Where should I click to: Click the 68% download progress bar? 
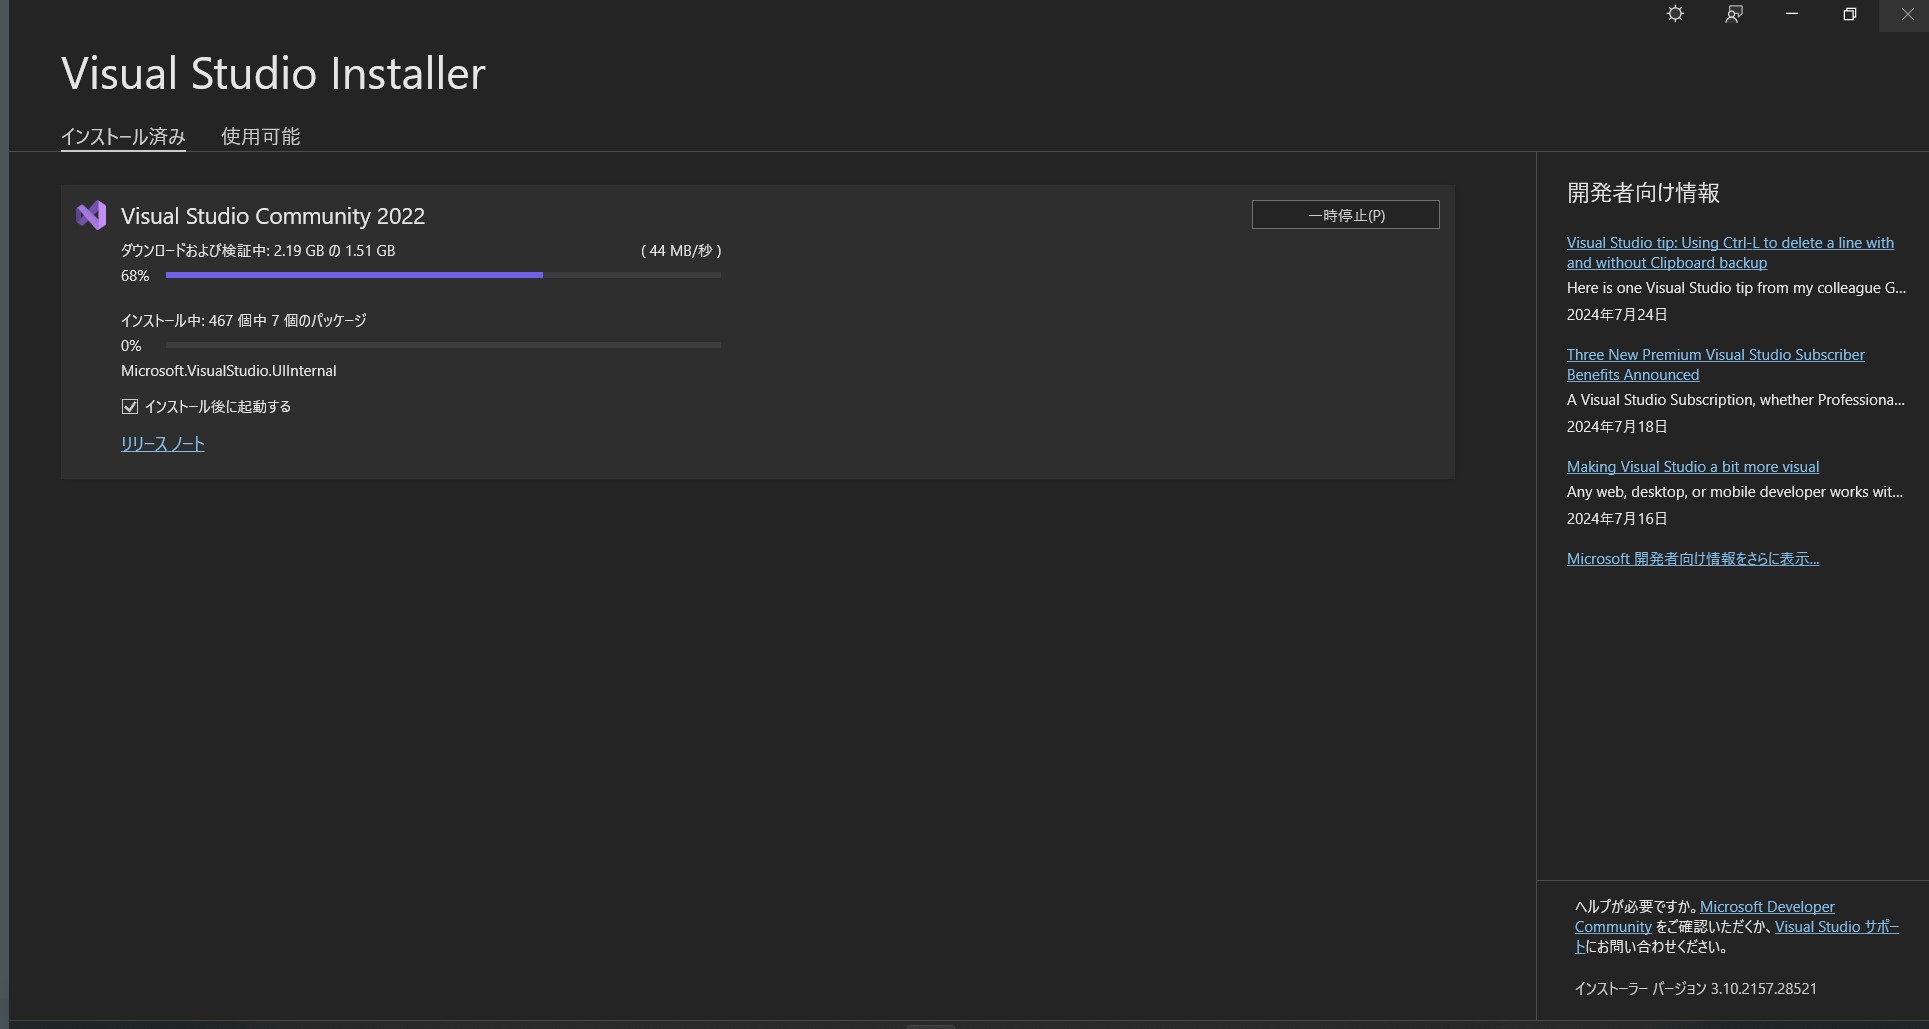[443, 275]
